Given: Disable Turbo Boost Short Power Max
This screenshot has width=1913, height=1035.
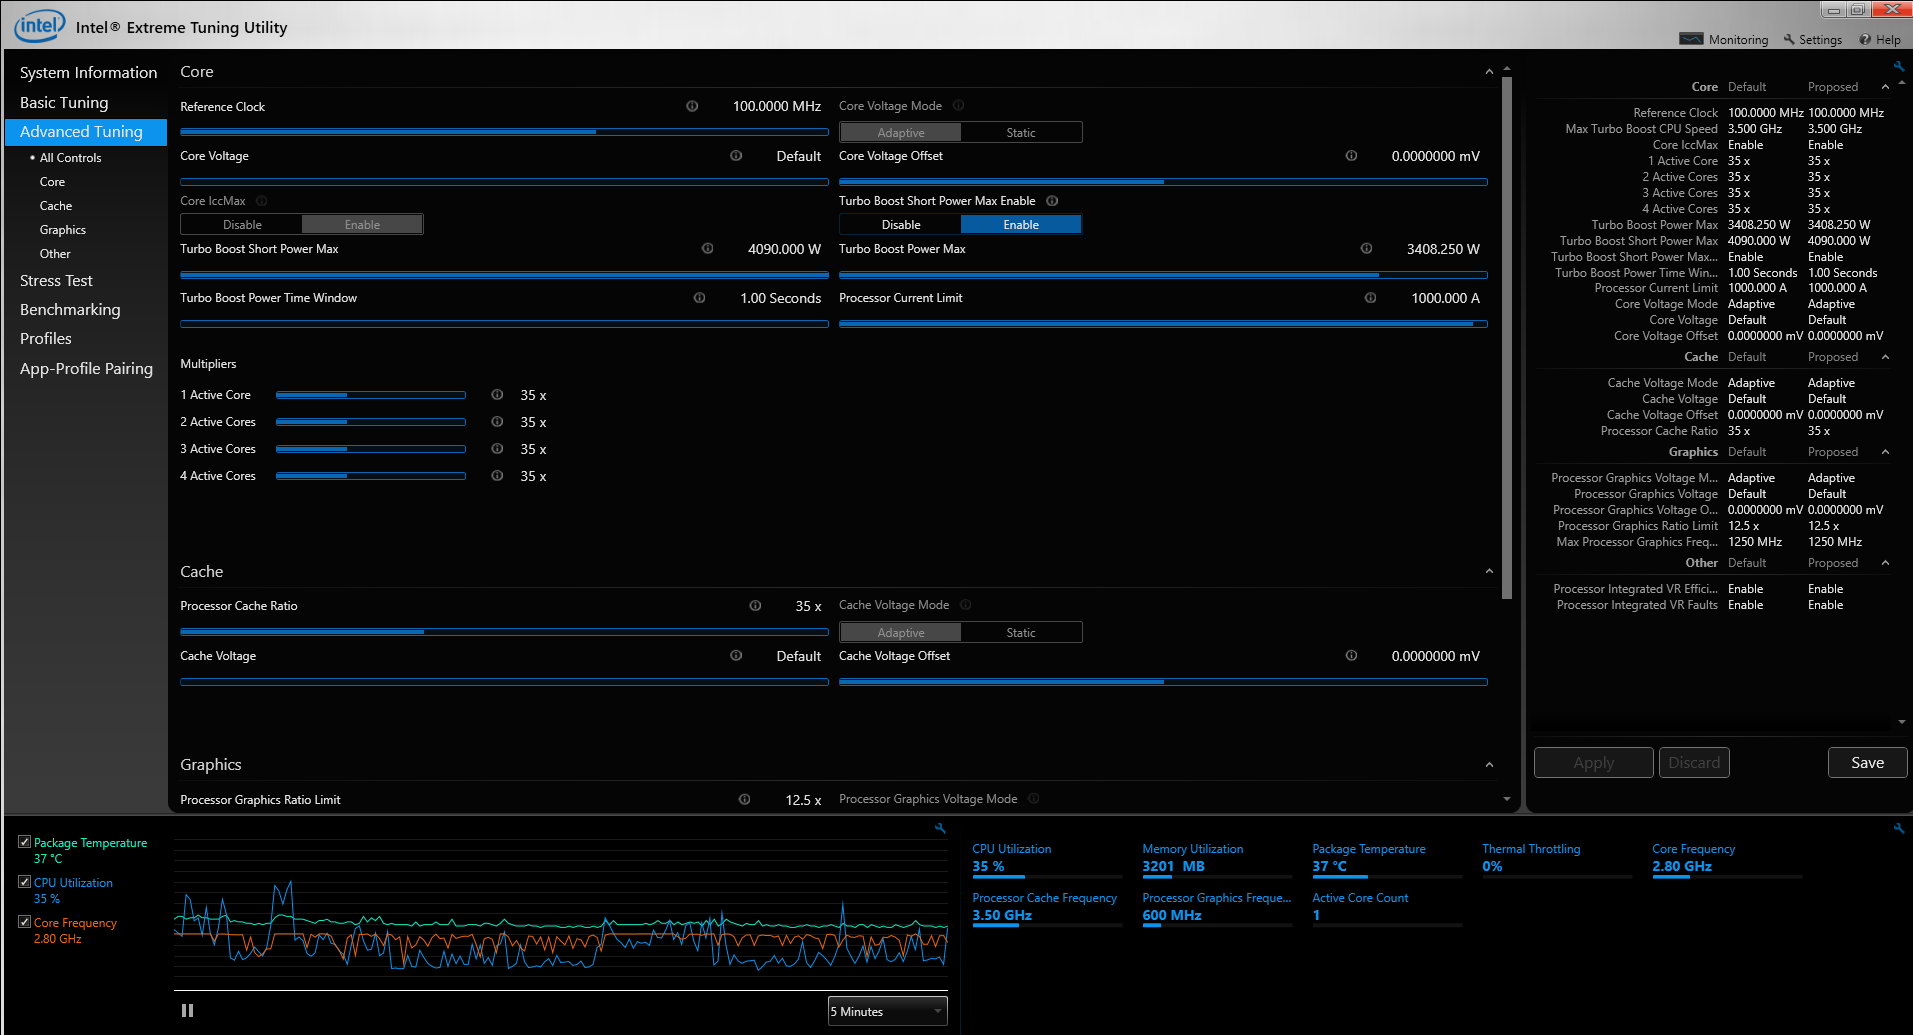Looking at the screenshot, I should click(x=901, y=225).
